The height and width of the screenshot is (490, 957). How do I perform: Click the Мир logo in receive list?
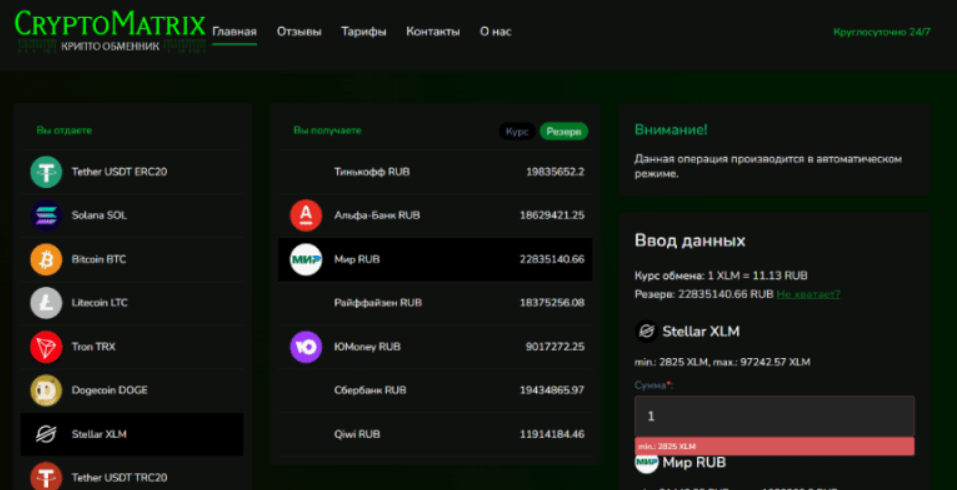[306, 259]
